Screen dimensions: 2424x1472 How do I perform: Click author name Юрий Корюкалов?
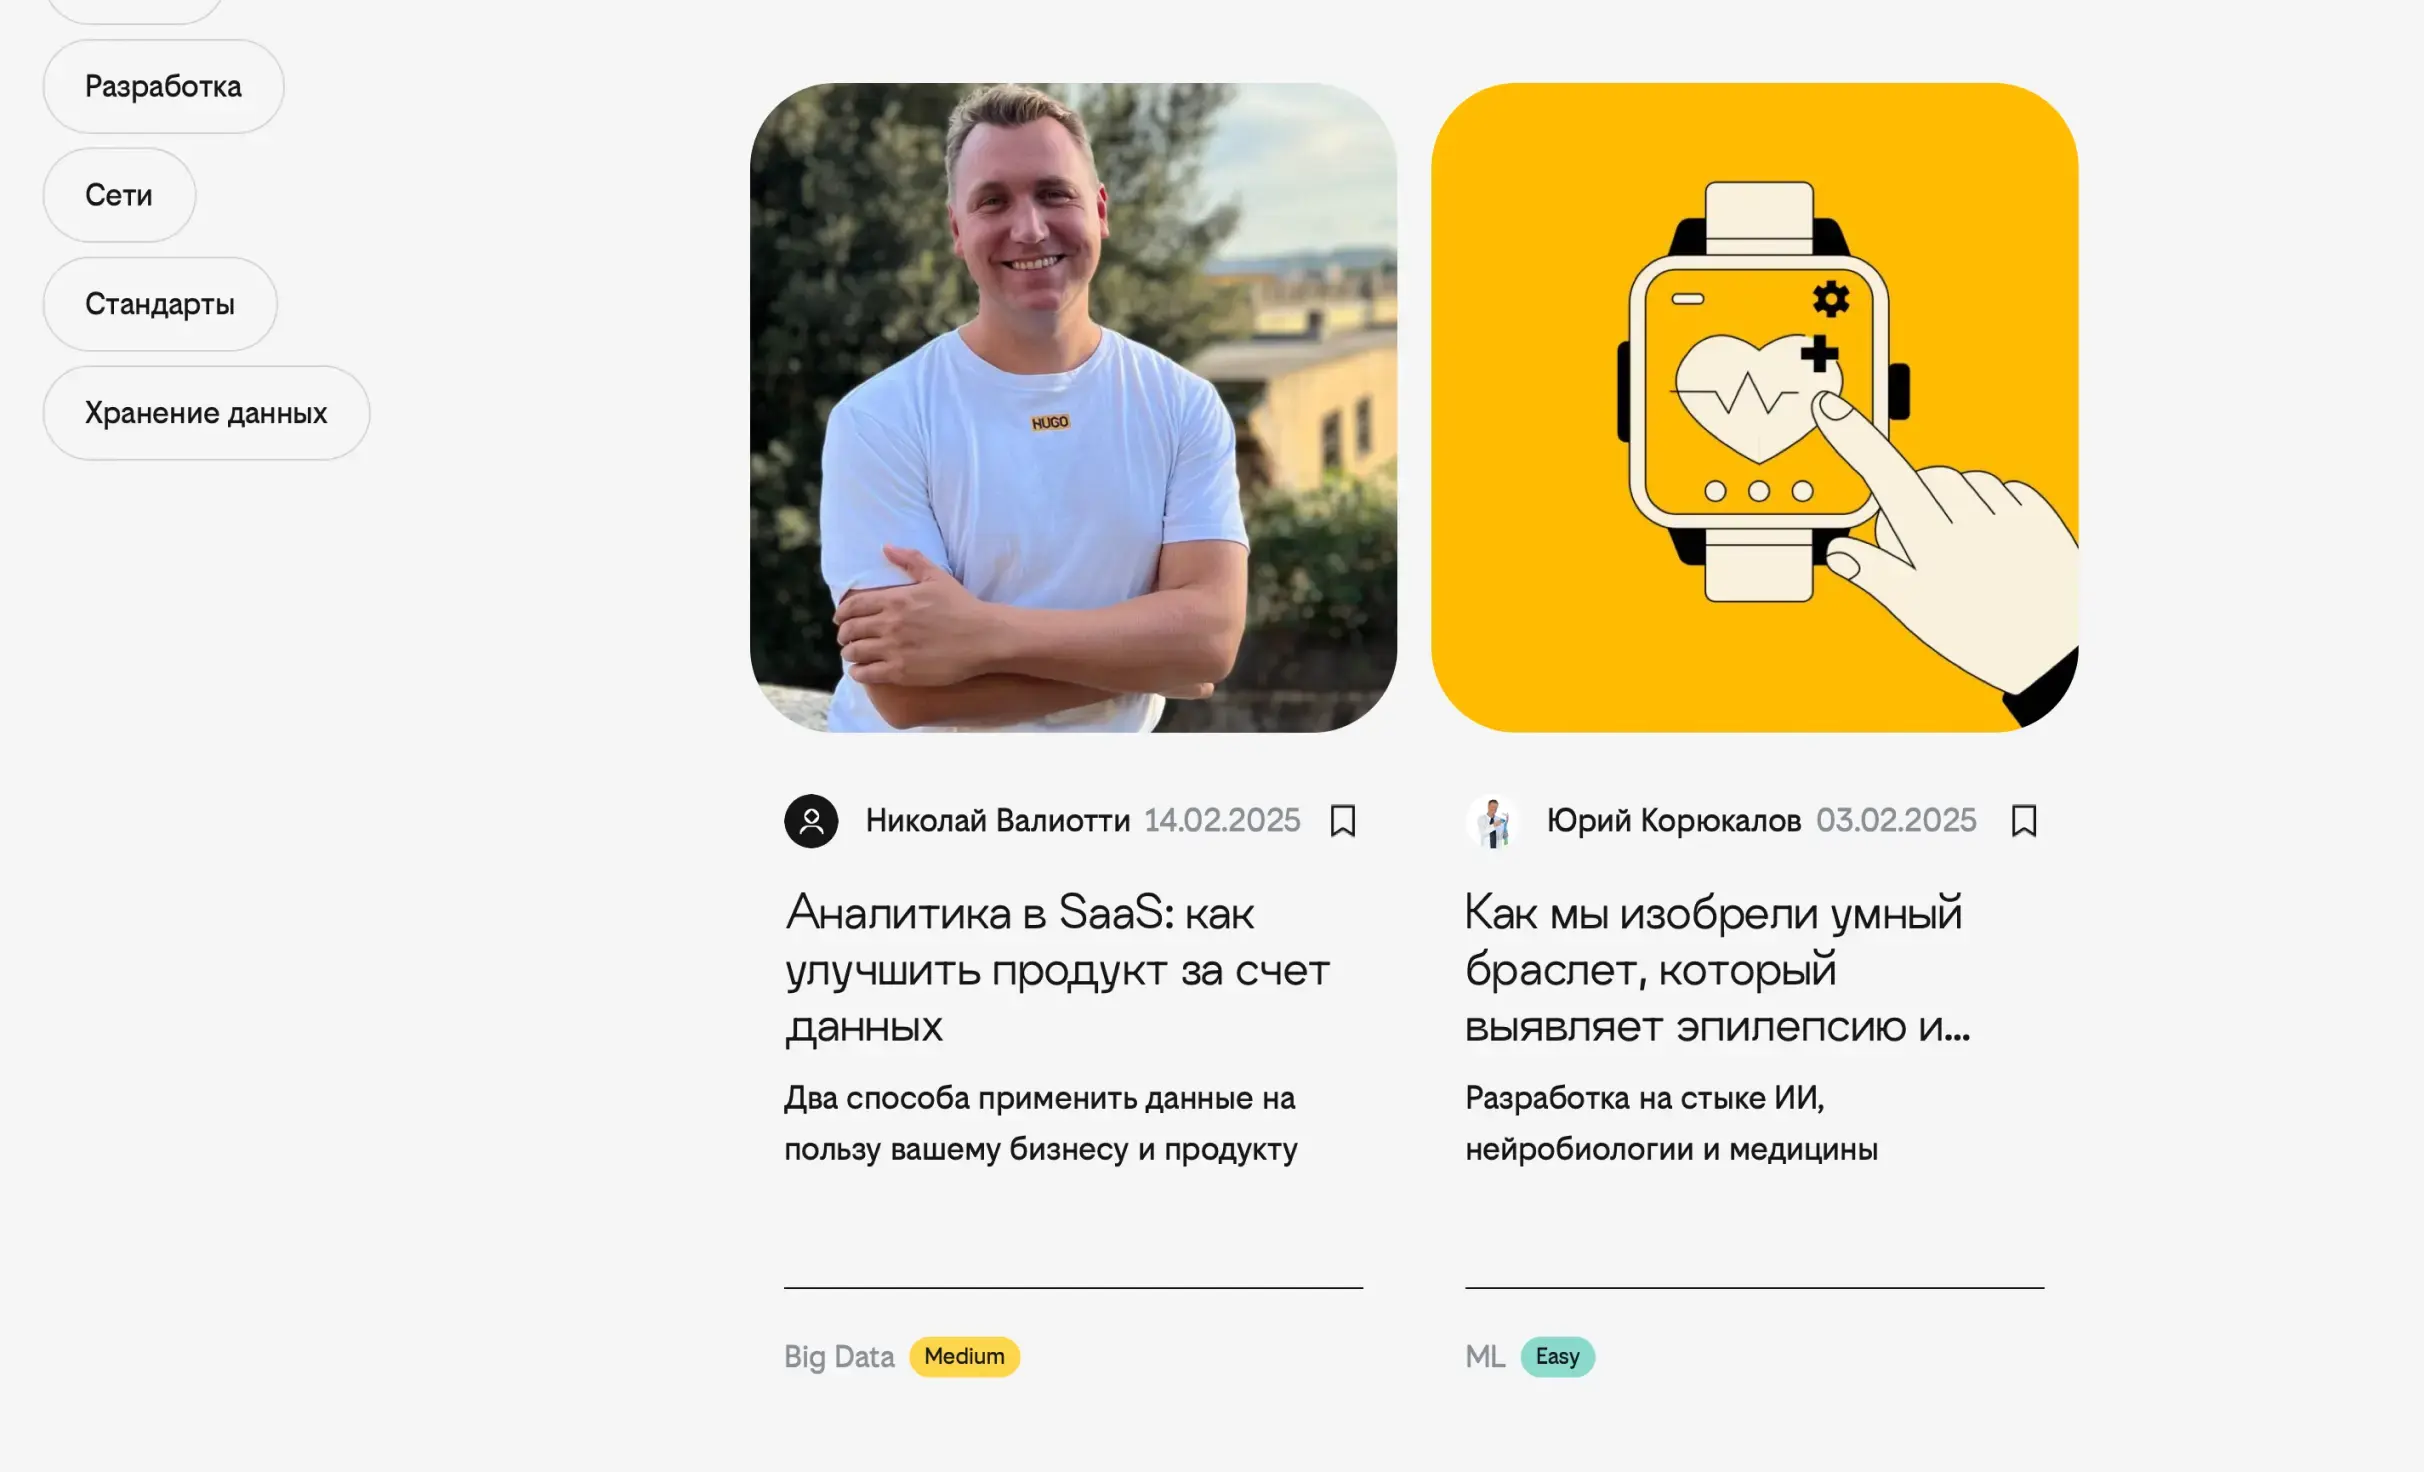[x=1674, y=821]
